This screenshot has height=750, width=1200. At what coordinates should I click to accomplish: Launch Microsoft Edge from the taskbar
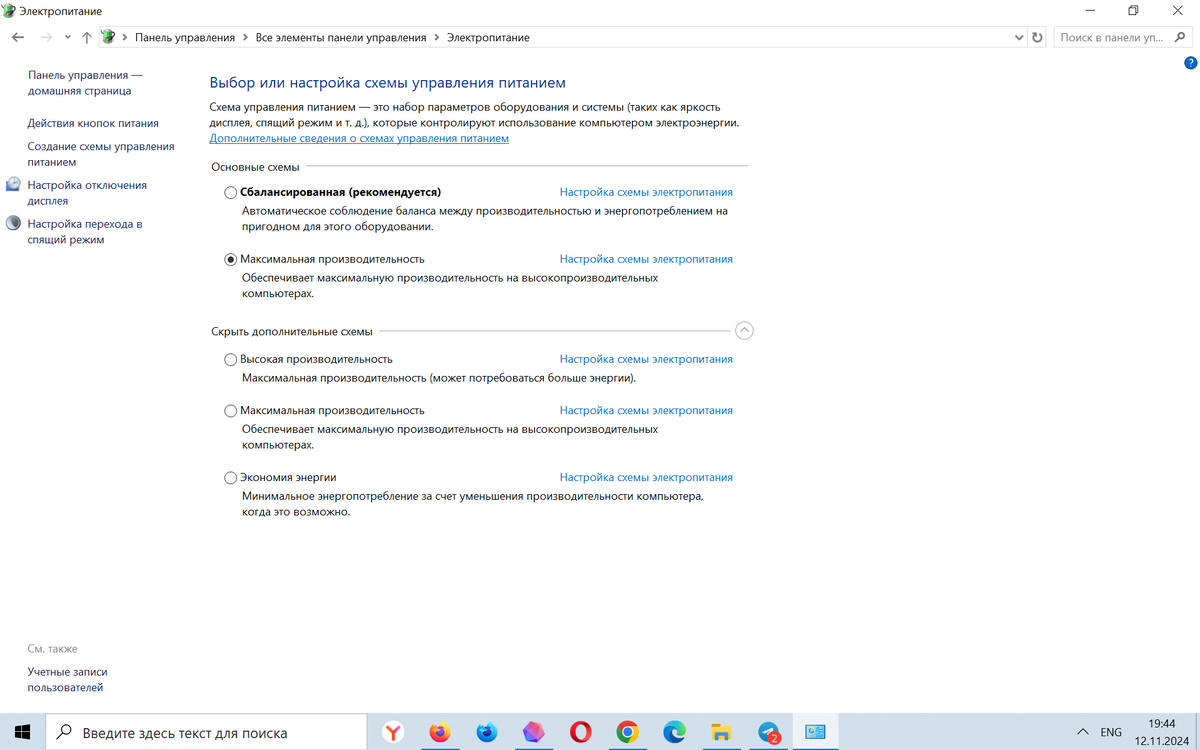[x=674, y=732]
